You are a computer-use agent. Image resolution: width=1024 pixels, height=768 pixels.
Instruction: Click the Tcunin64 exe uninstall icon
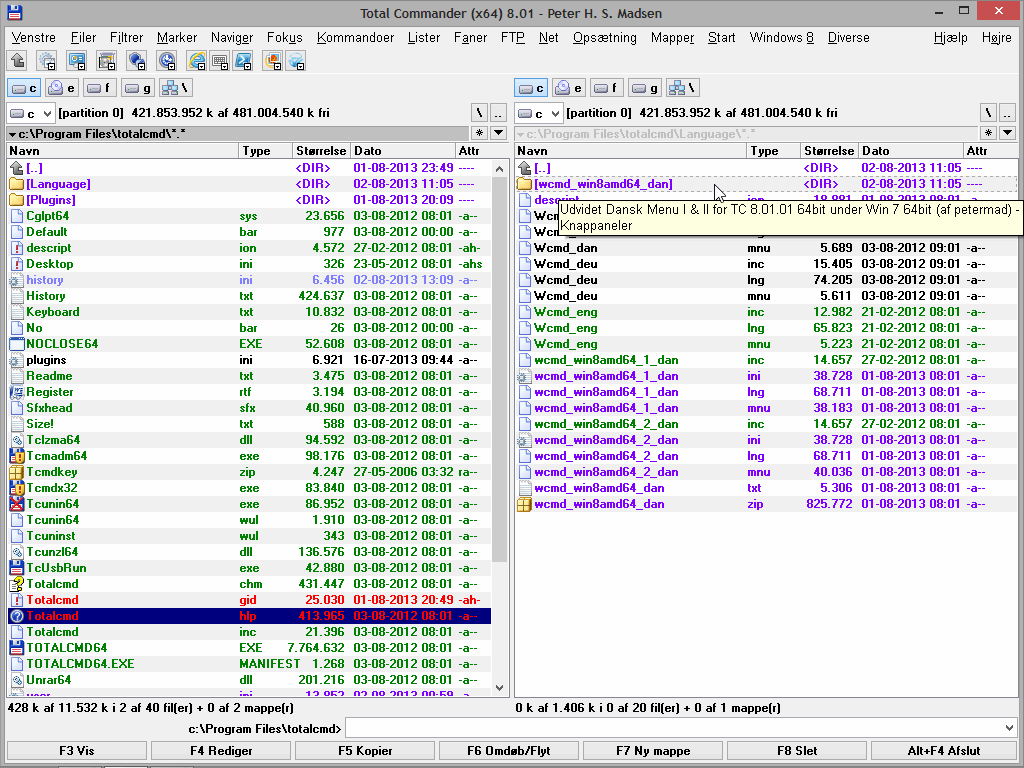point(16,504)
